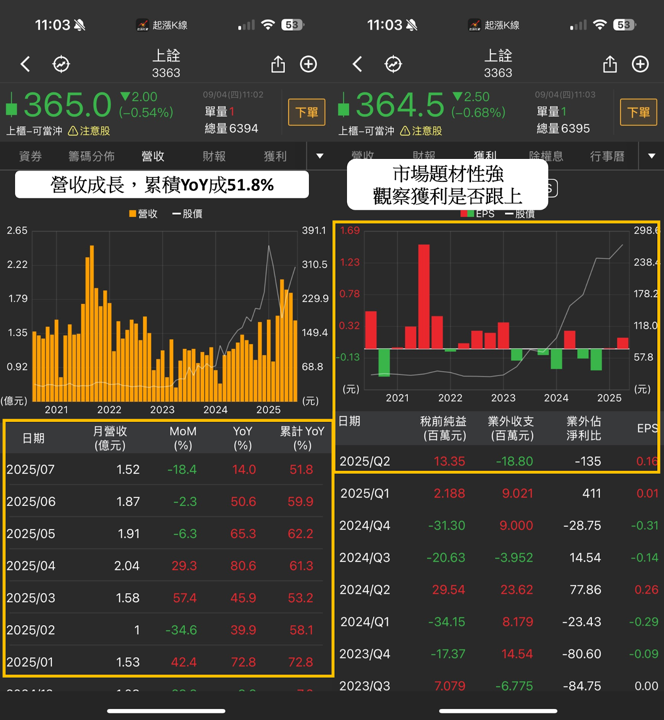Viewport: 664px width, 720px height.
Task: Select 2025/02 revenue row
Action: 166,630
